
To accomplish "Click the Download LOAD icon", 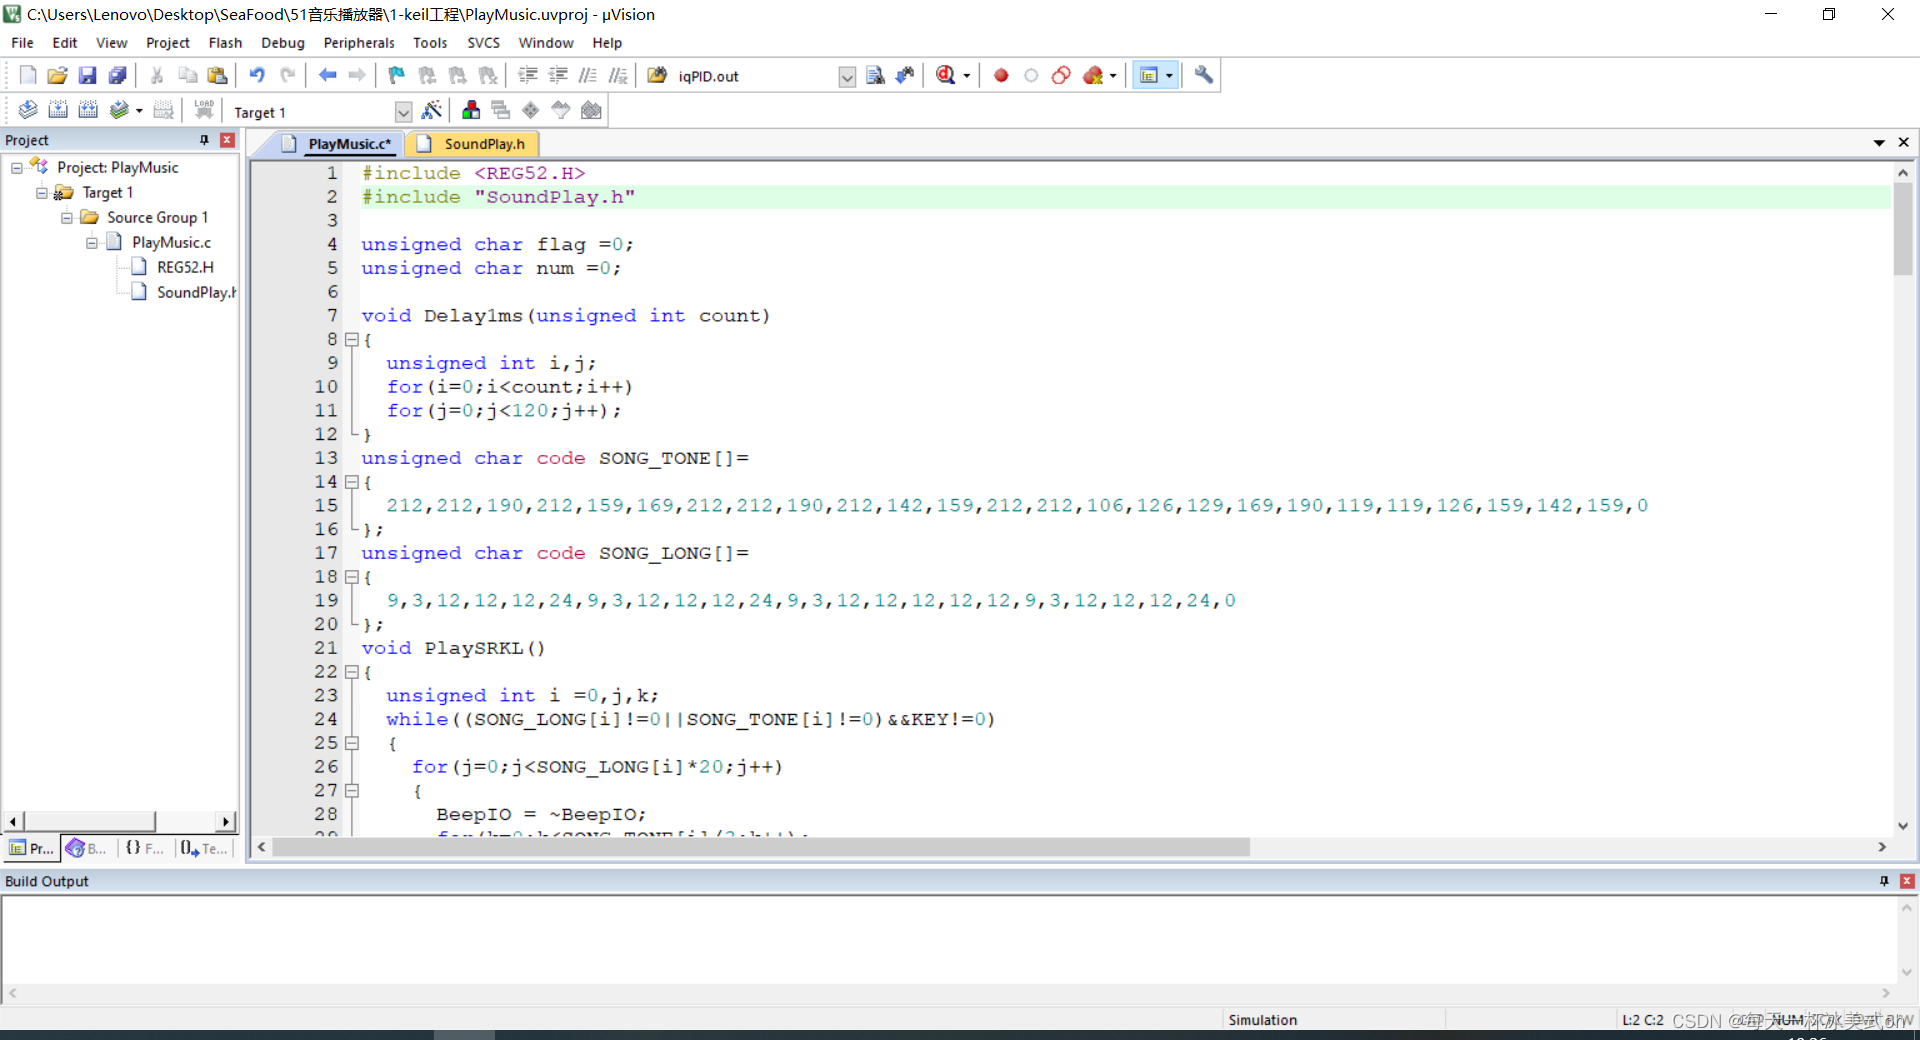I will coord(204,110).
